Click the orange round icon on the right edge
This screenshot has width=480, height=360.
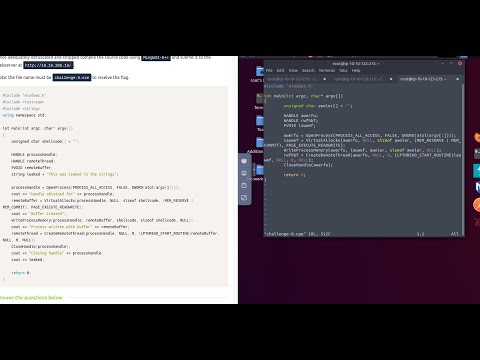477,204
